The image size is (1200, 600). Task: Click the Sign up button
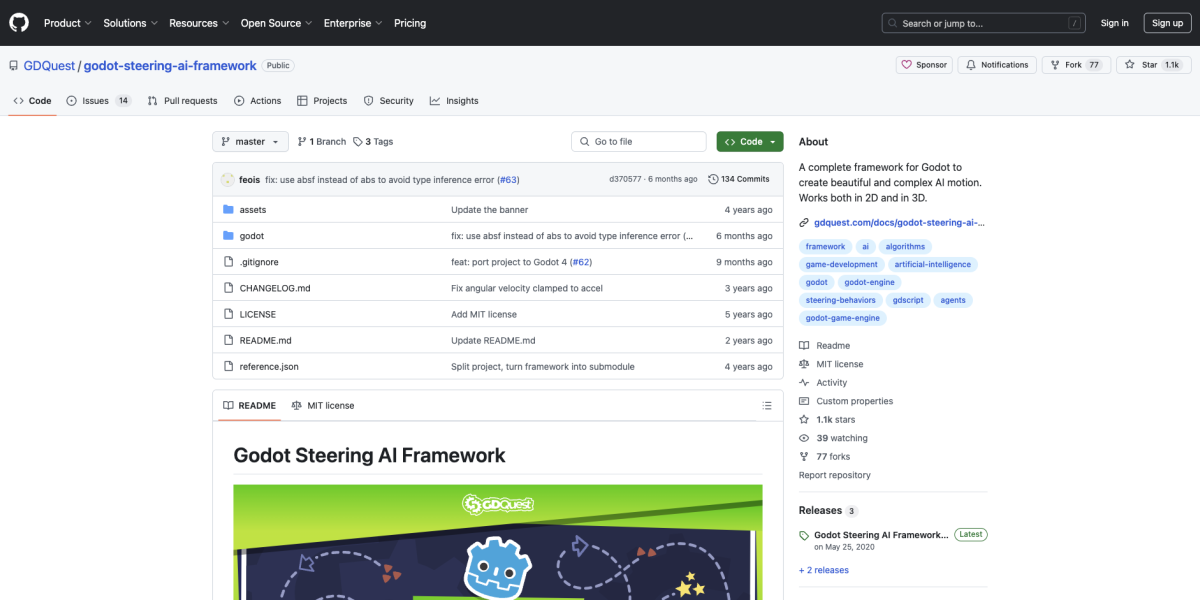point(1167,22)
